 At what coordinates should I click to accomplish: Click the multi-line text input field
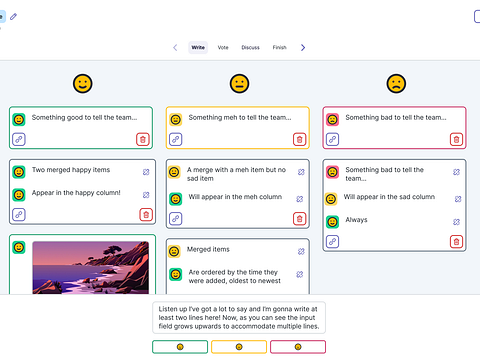pyautogui.click(x=239, y=318)
